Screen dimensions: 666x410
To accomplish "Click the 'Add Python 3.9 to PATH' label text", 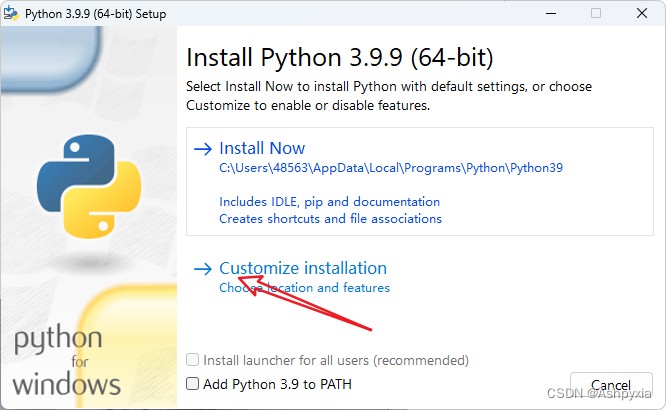I will pyautogui.click(x=277, y=384).
